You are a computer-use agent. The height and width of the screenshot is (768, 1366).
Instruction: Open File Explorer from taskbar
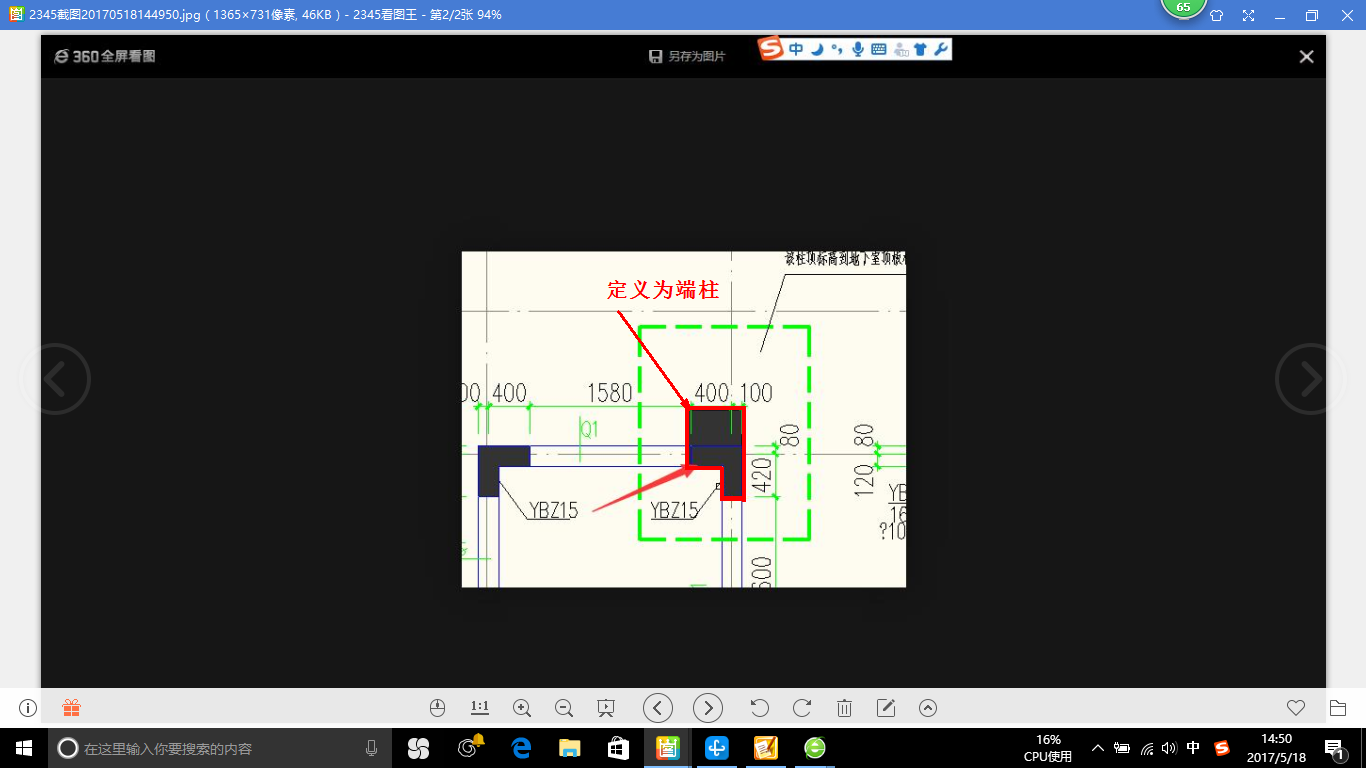[x=569, y=748]
